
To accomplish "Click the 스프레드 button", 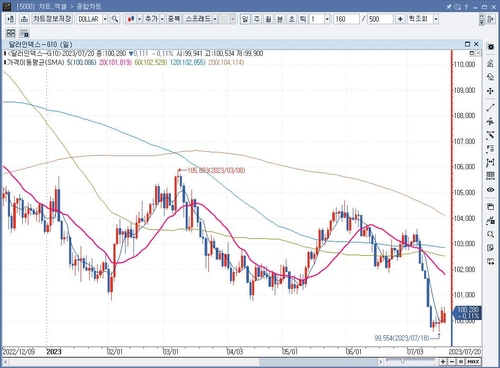I will 198,19.
